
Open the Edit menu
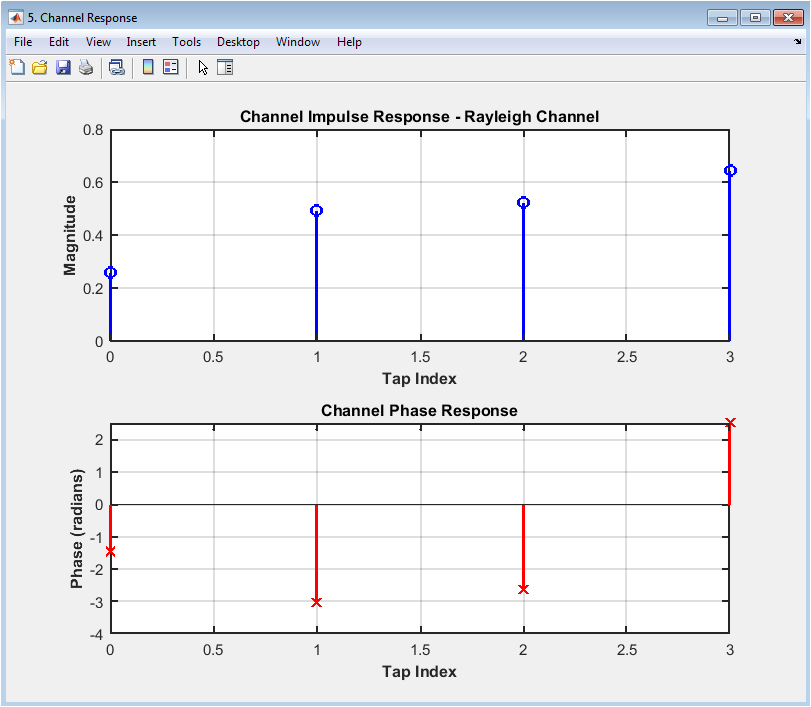(59, 42)
